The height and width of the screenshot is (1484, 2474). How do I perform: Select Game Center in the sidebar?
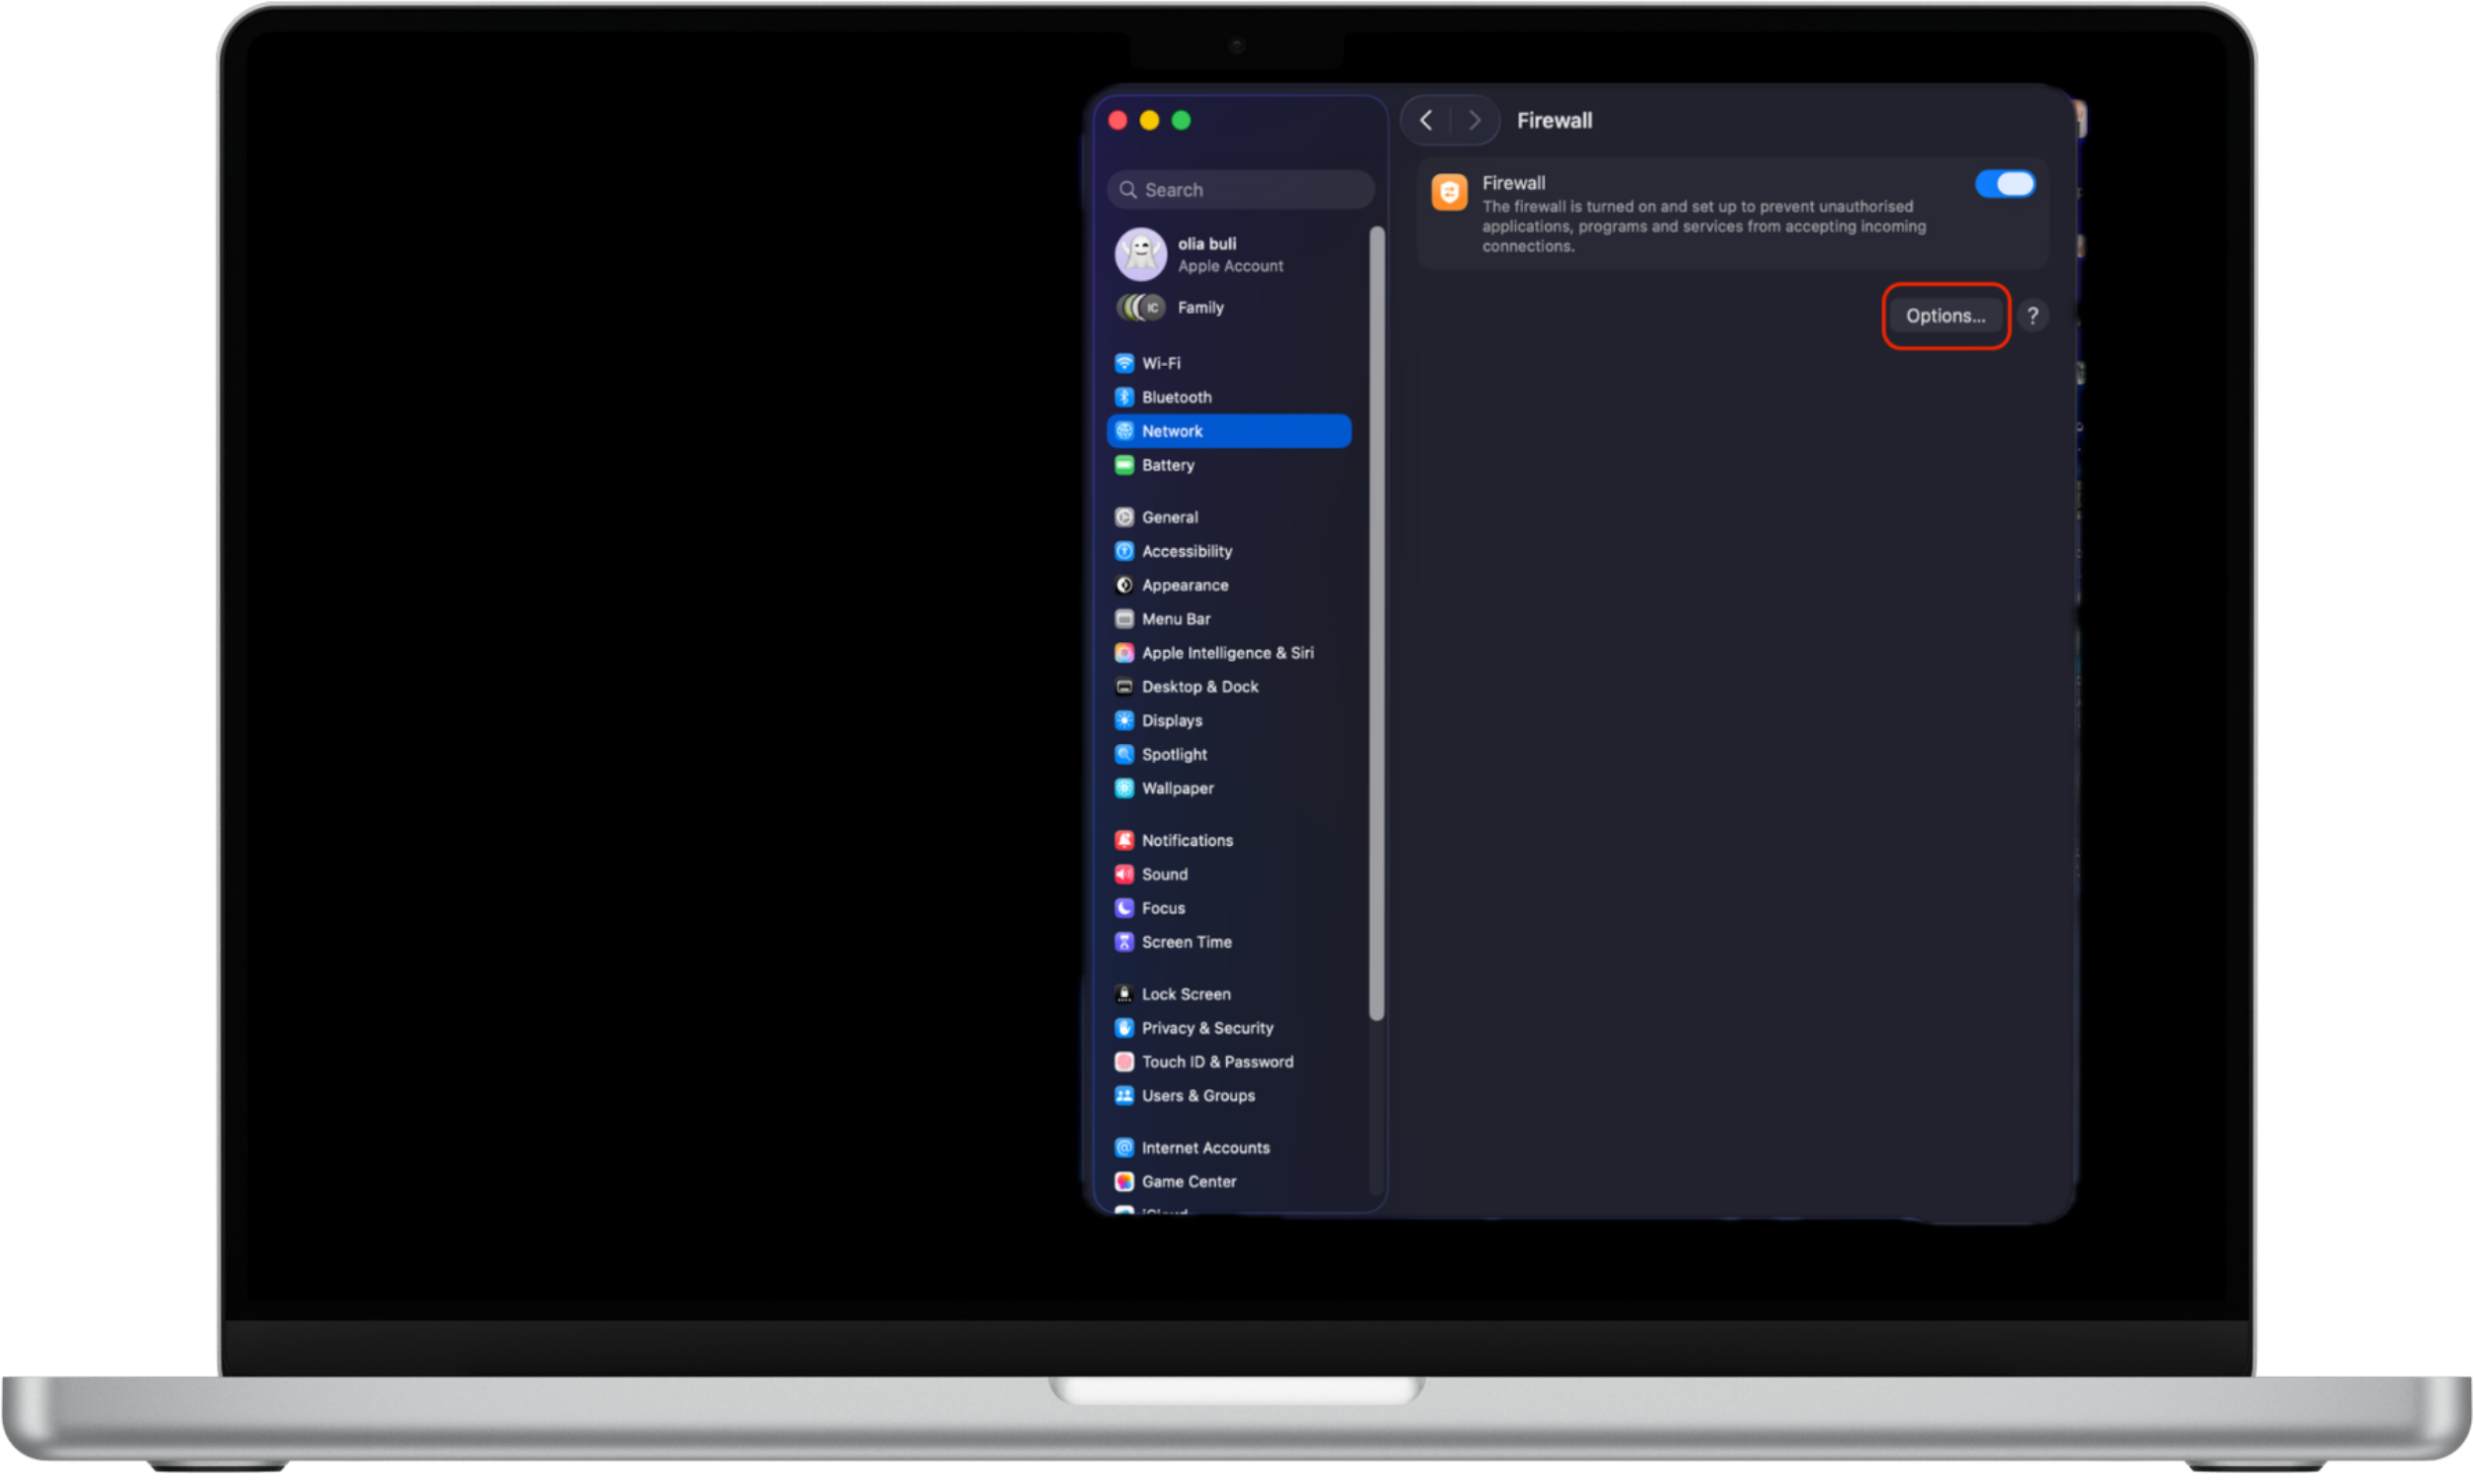click(1189, 1181)
